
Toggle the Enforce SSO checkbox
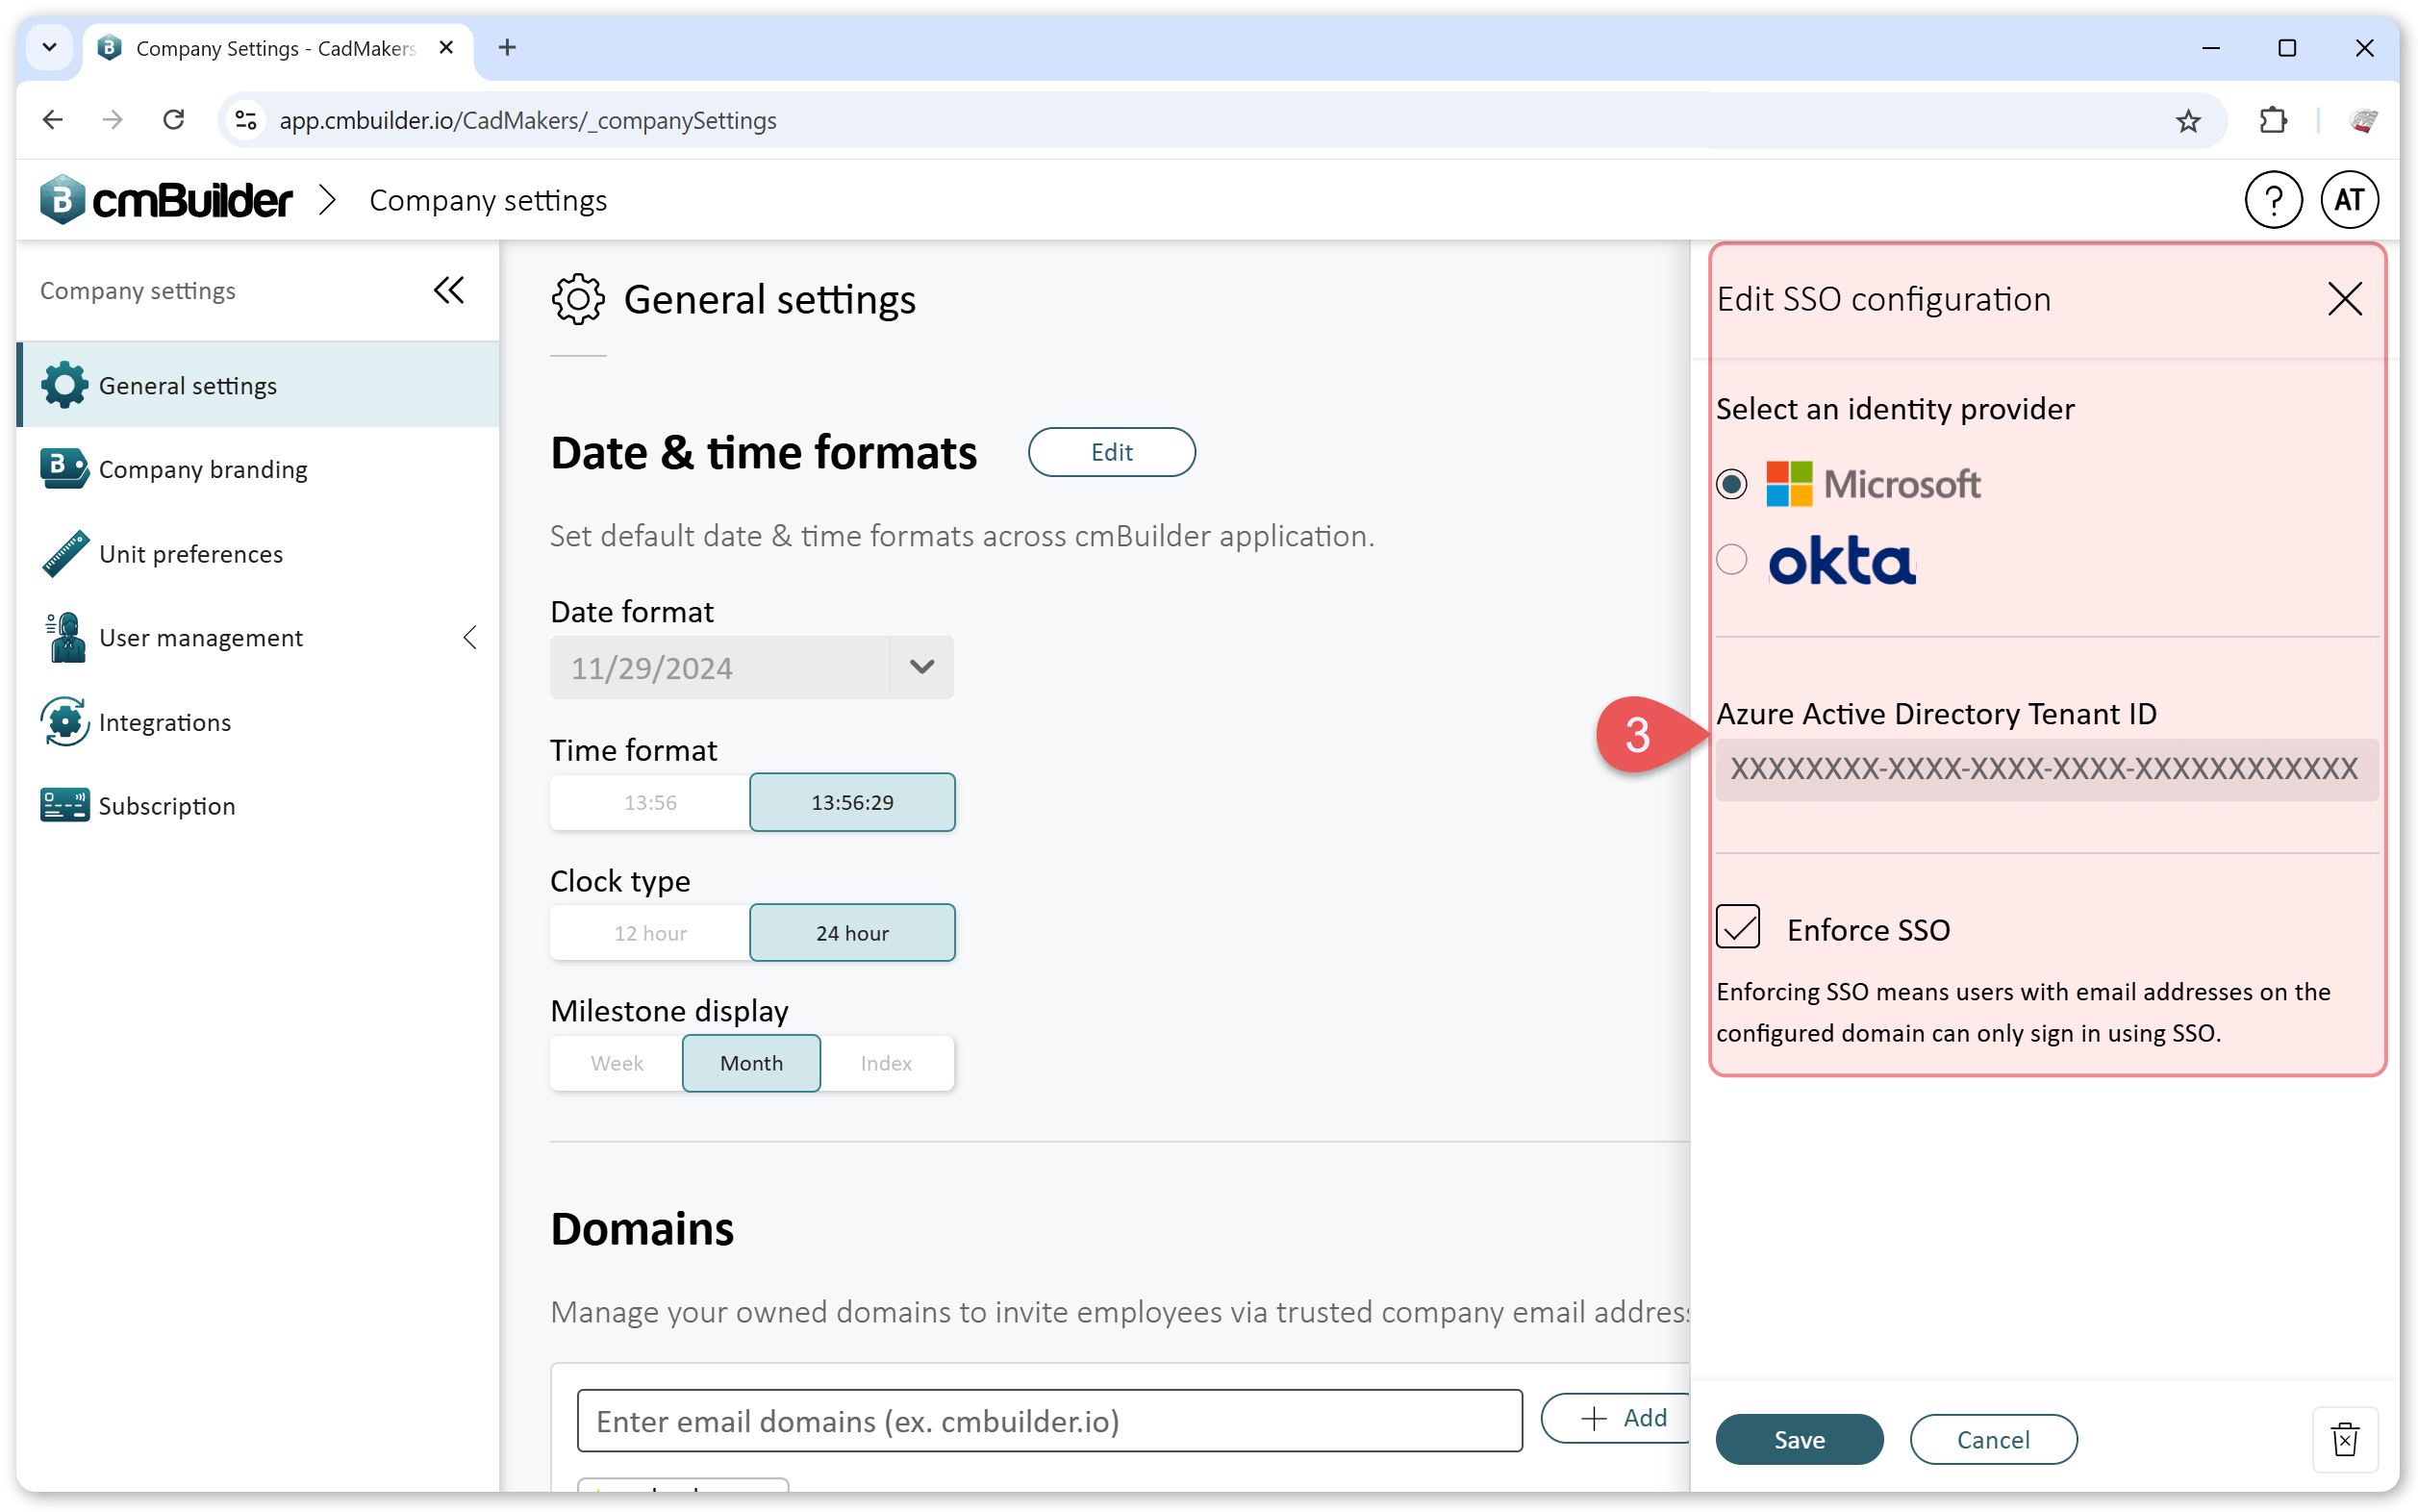click(x=1737, y=928)
